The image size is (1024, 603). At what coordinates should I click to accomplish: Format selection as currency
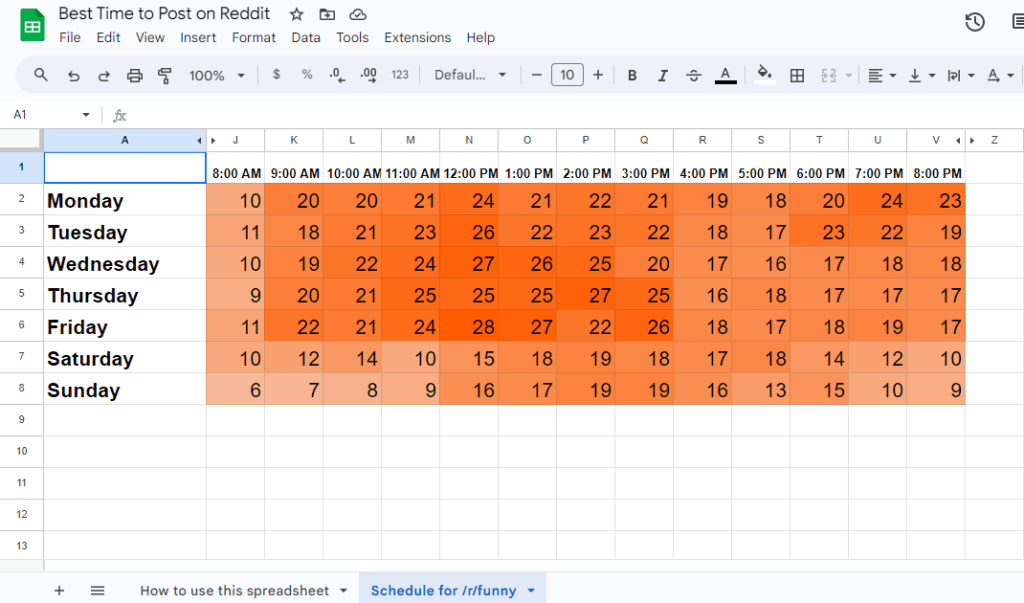tap(276, 75)
